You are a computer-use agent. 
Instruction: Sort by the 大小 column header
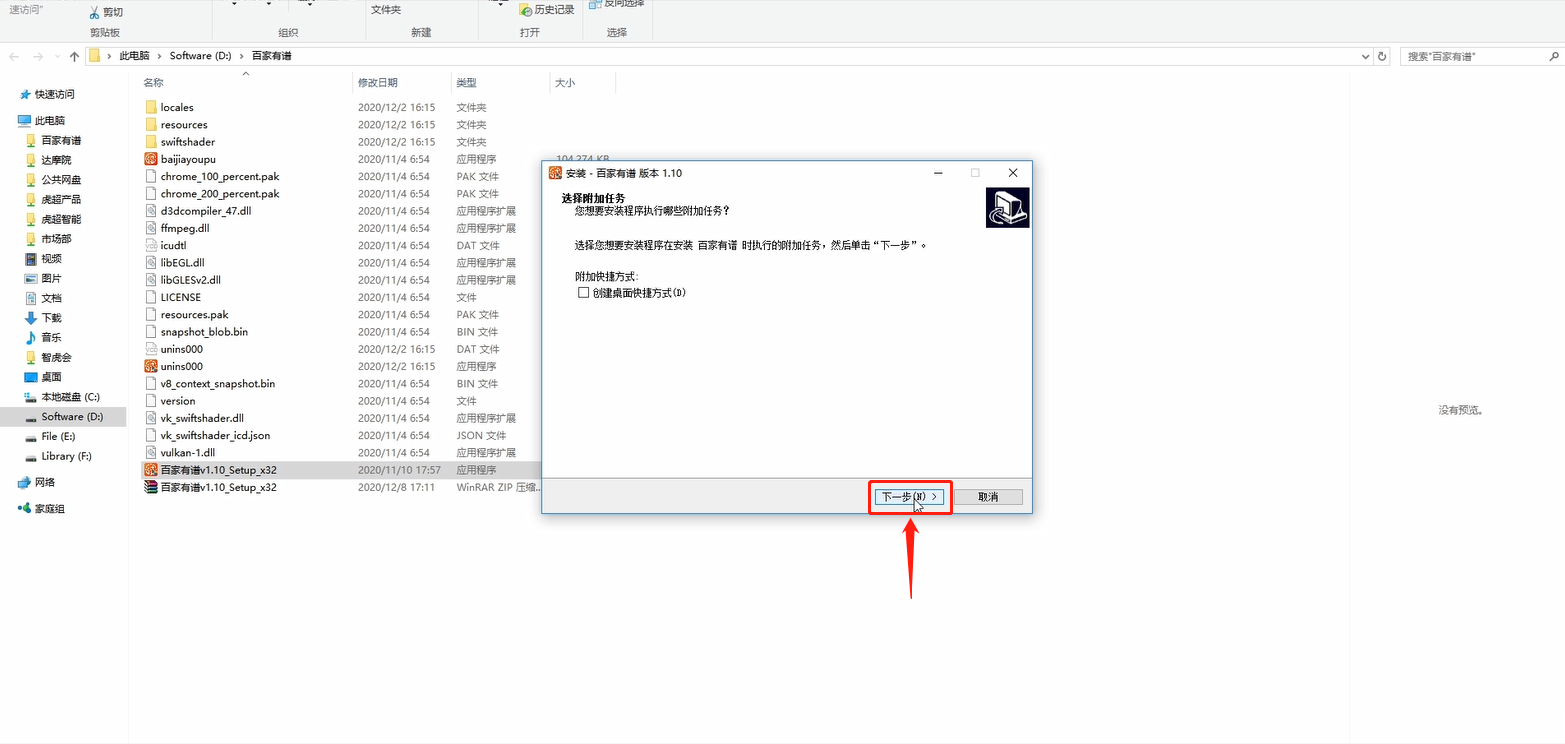tap(565, 83)
